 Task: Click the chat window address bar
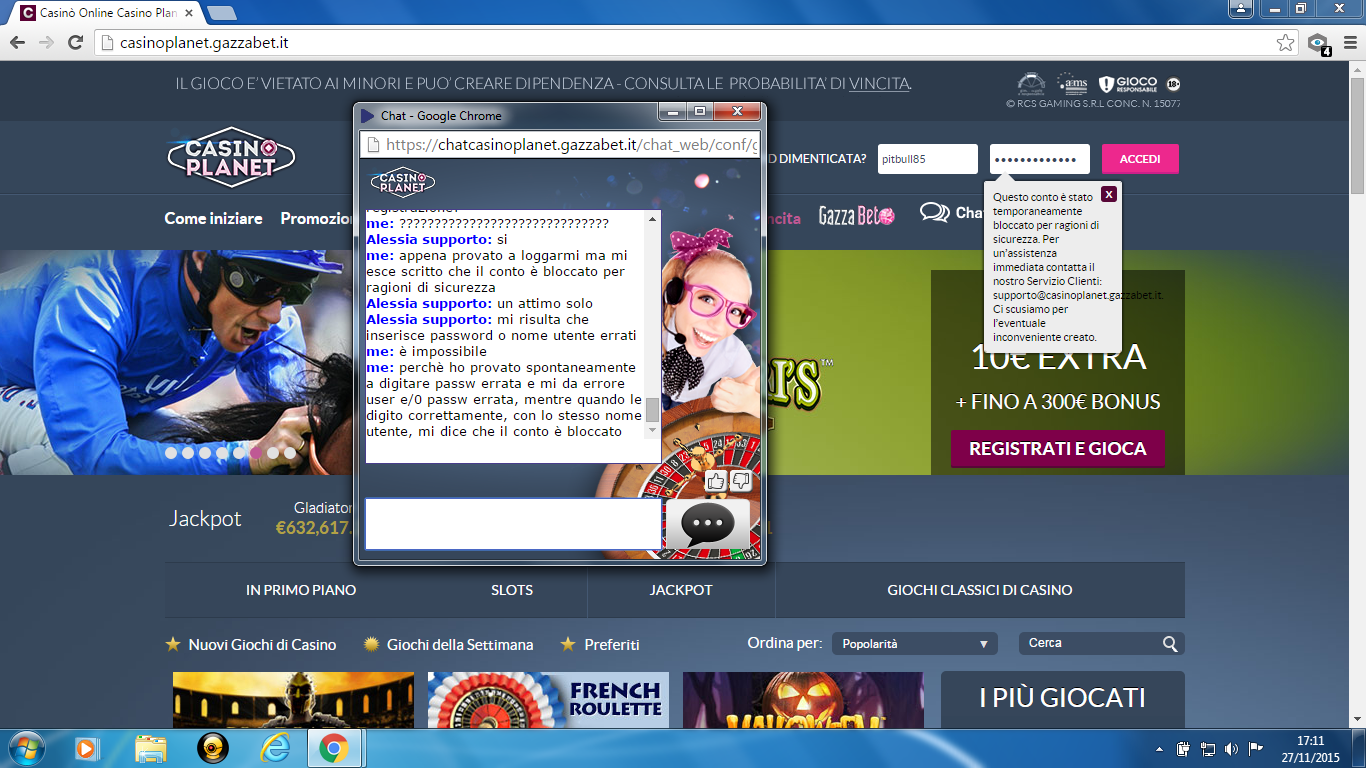click(560, 144)
